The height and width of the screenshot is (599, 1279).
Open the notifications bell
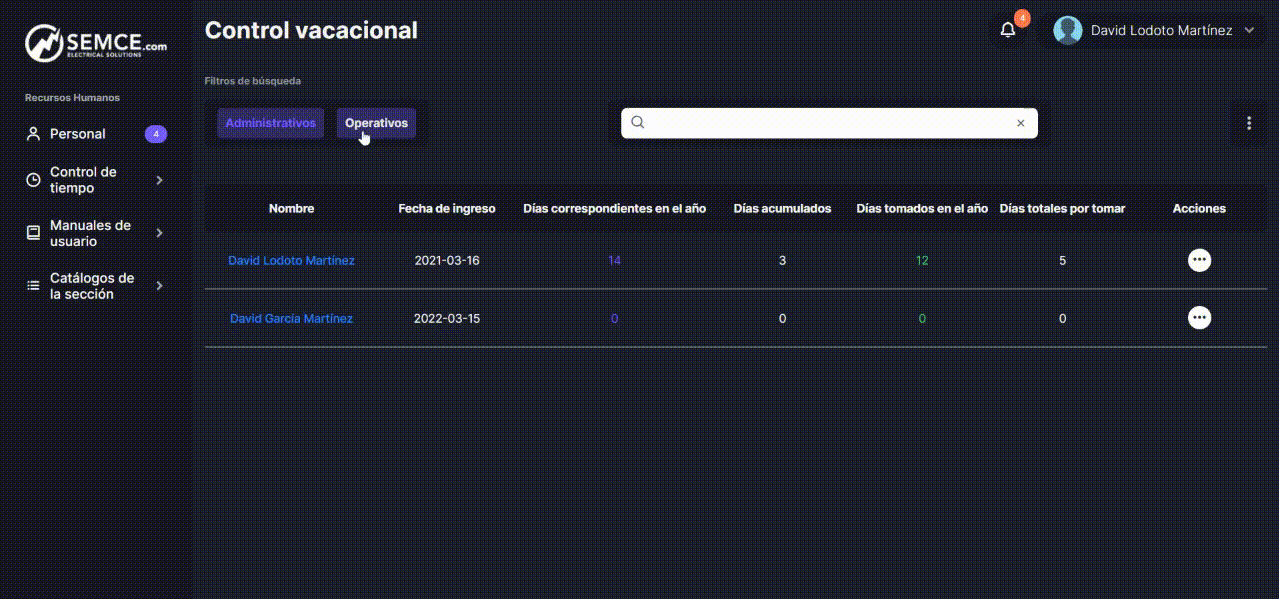pos(1008,30)
